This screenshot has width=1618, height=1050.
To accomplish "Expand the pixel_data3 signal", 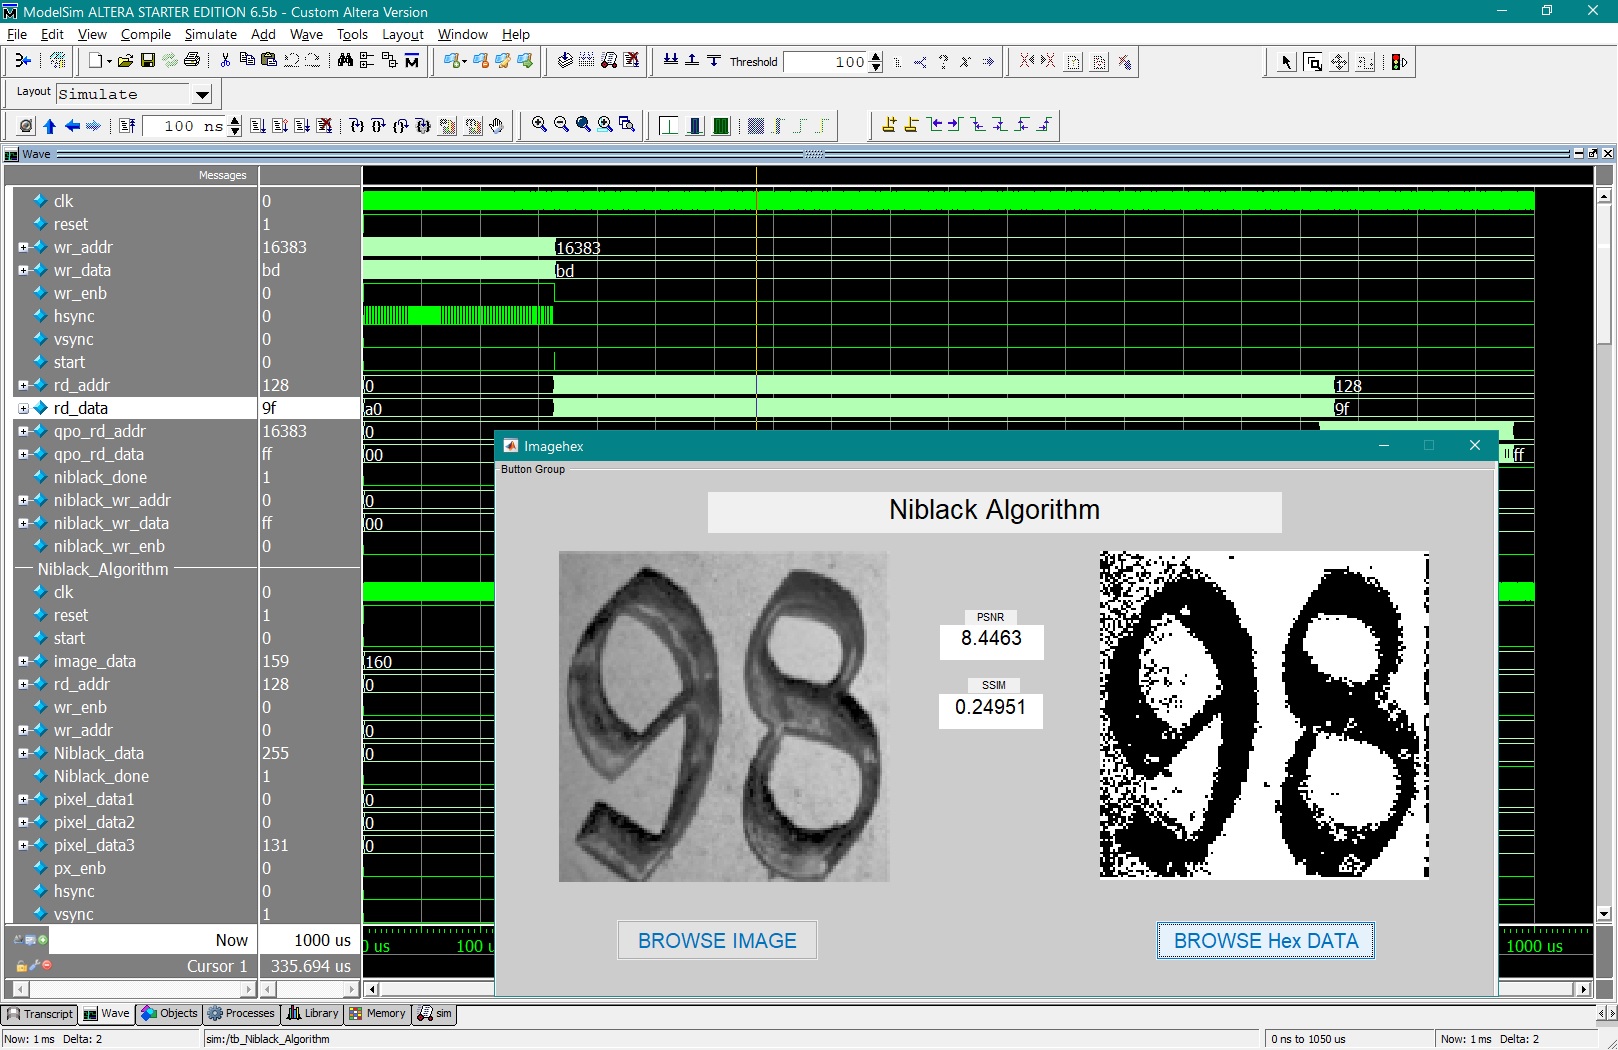I will coord(23,845).
